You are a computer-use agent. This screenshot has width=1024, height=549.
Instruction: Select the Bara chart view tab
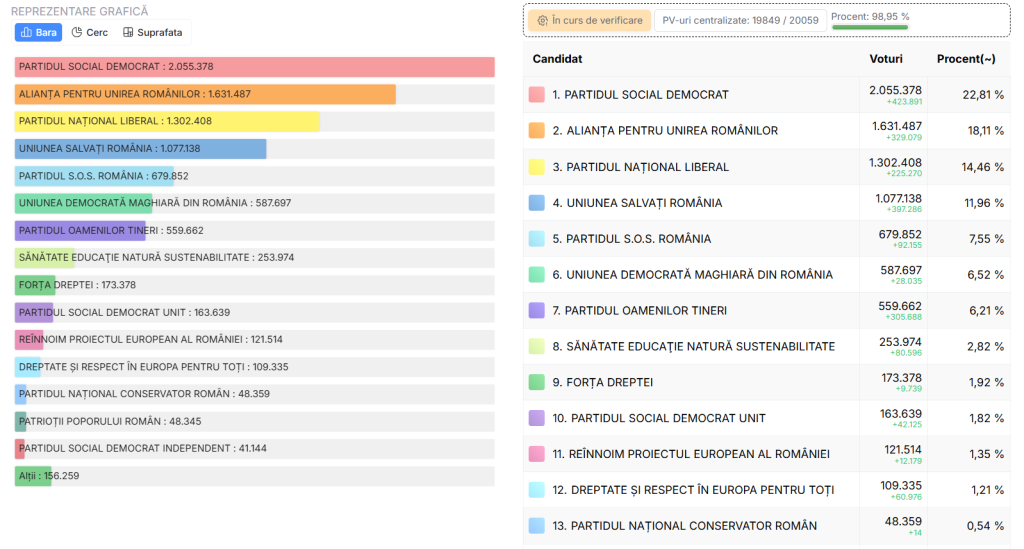click(x=38, y=32)
